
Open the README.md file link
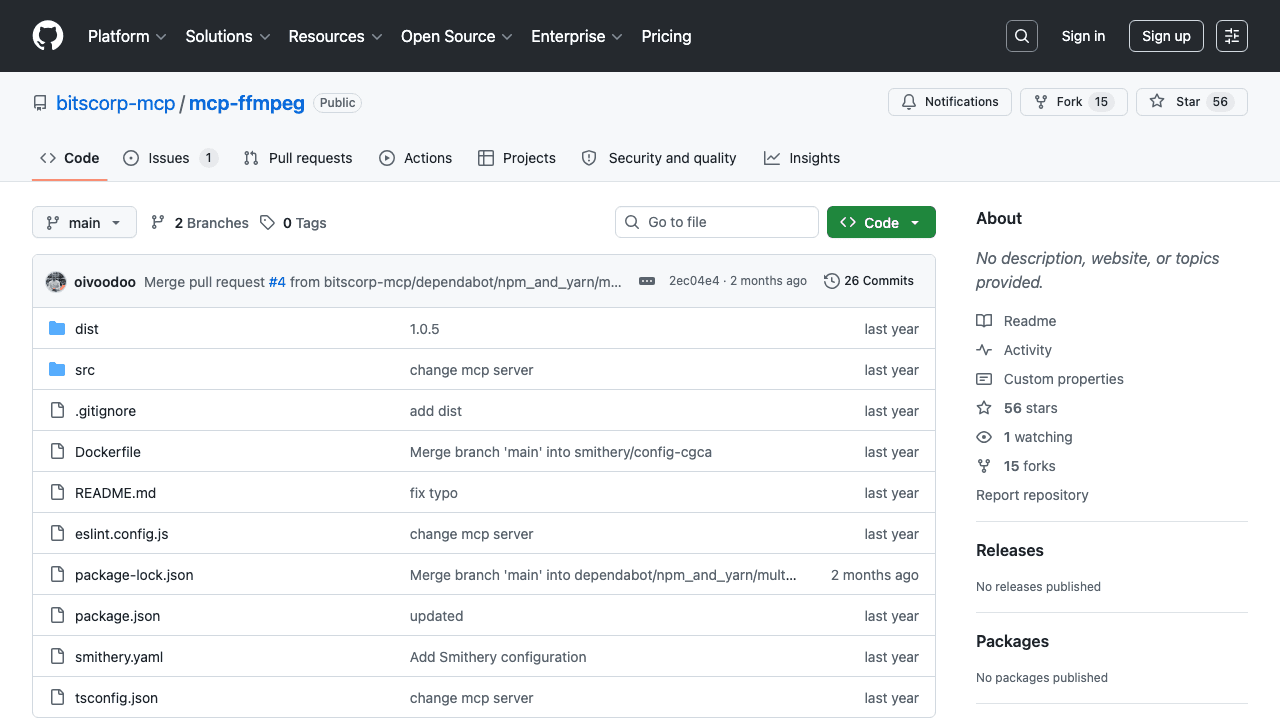pyautogui.click(x=115, y=492)
